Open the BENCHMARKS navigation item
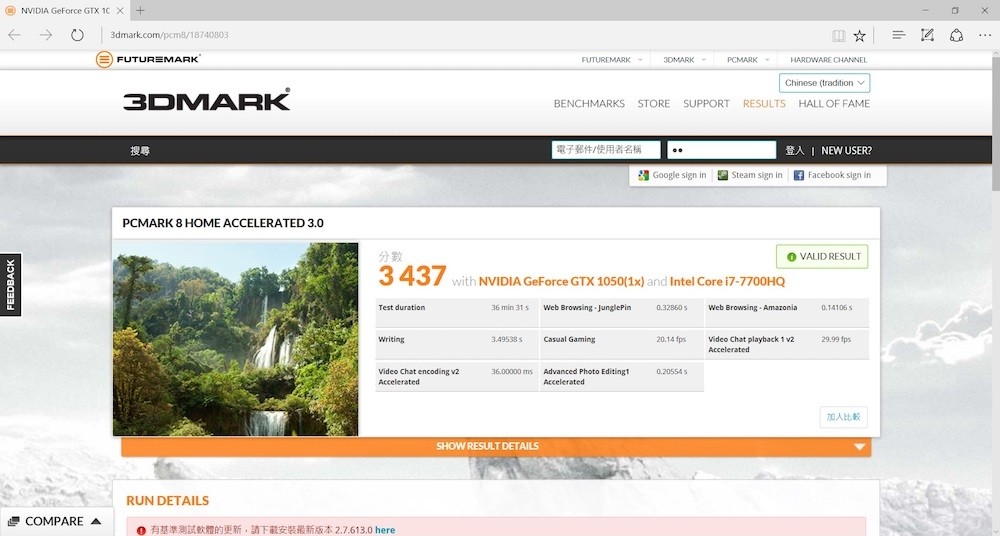The height and width of the screenshot is (536, 1000). [589, 103]
